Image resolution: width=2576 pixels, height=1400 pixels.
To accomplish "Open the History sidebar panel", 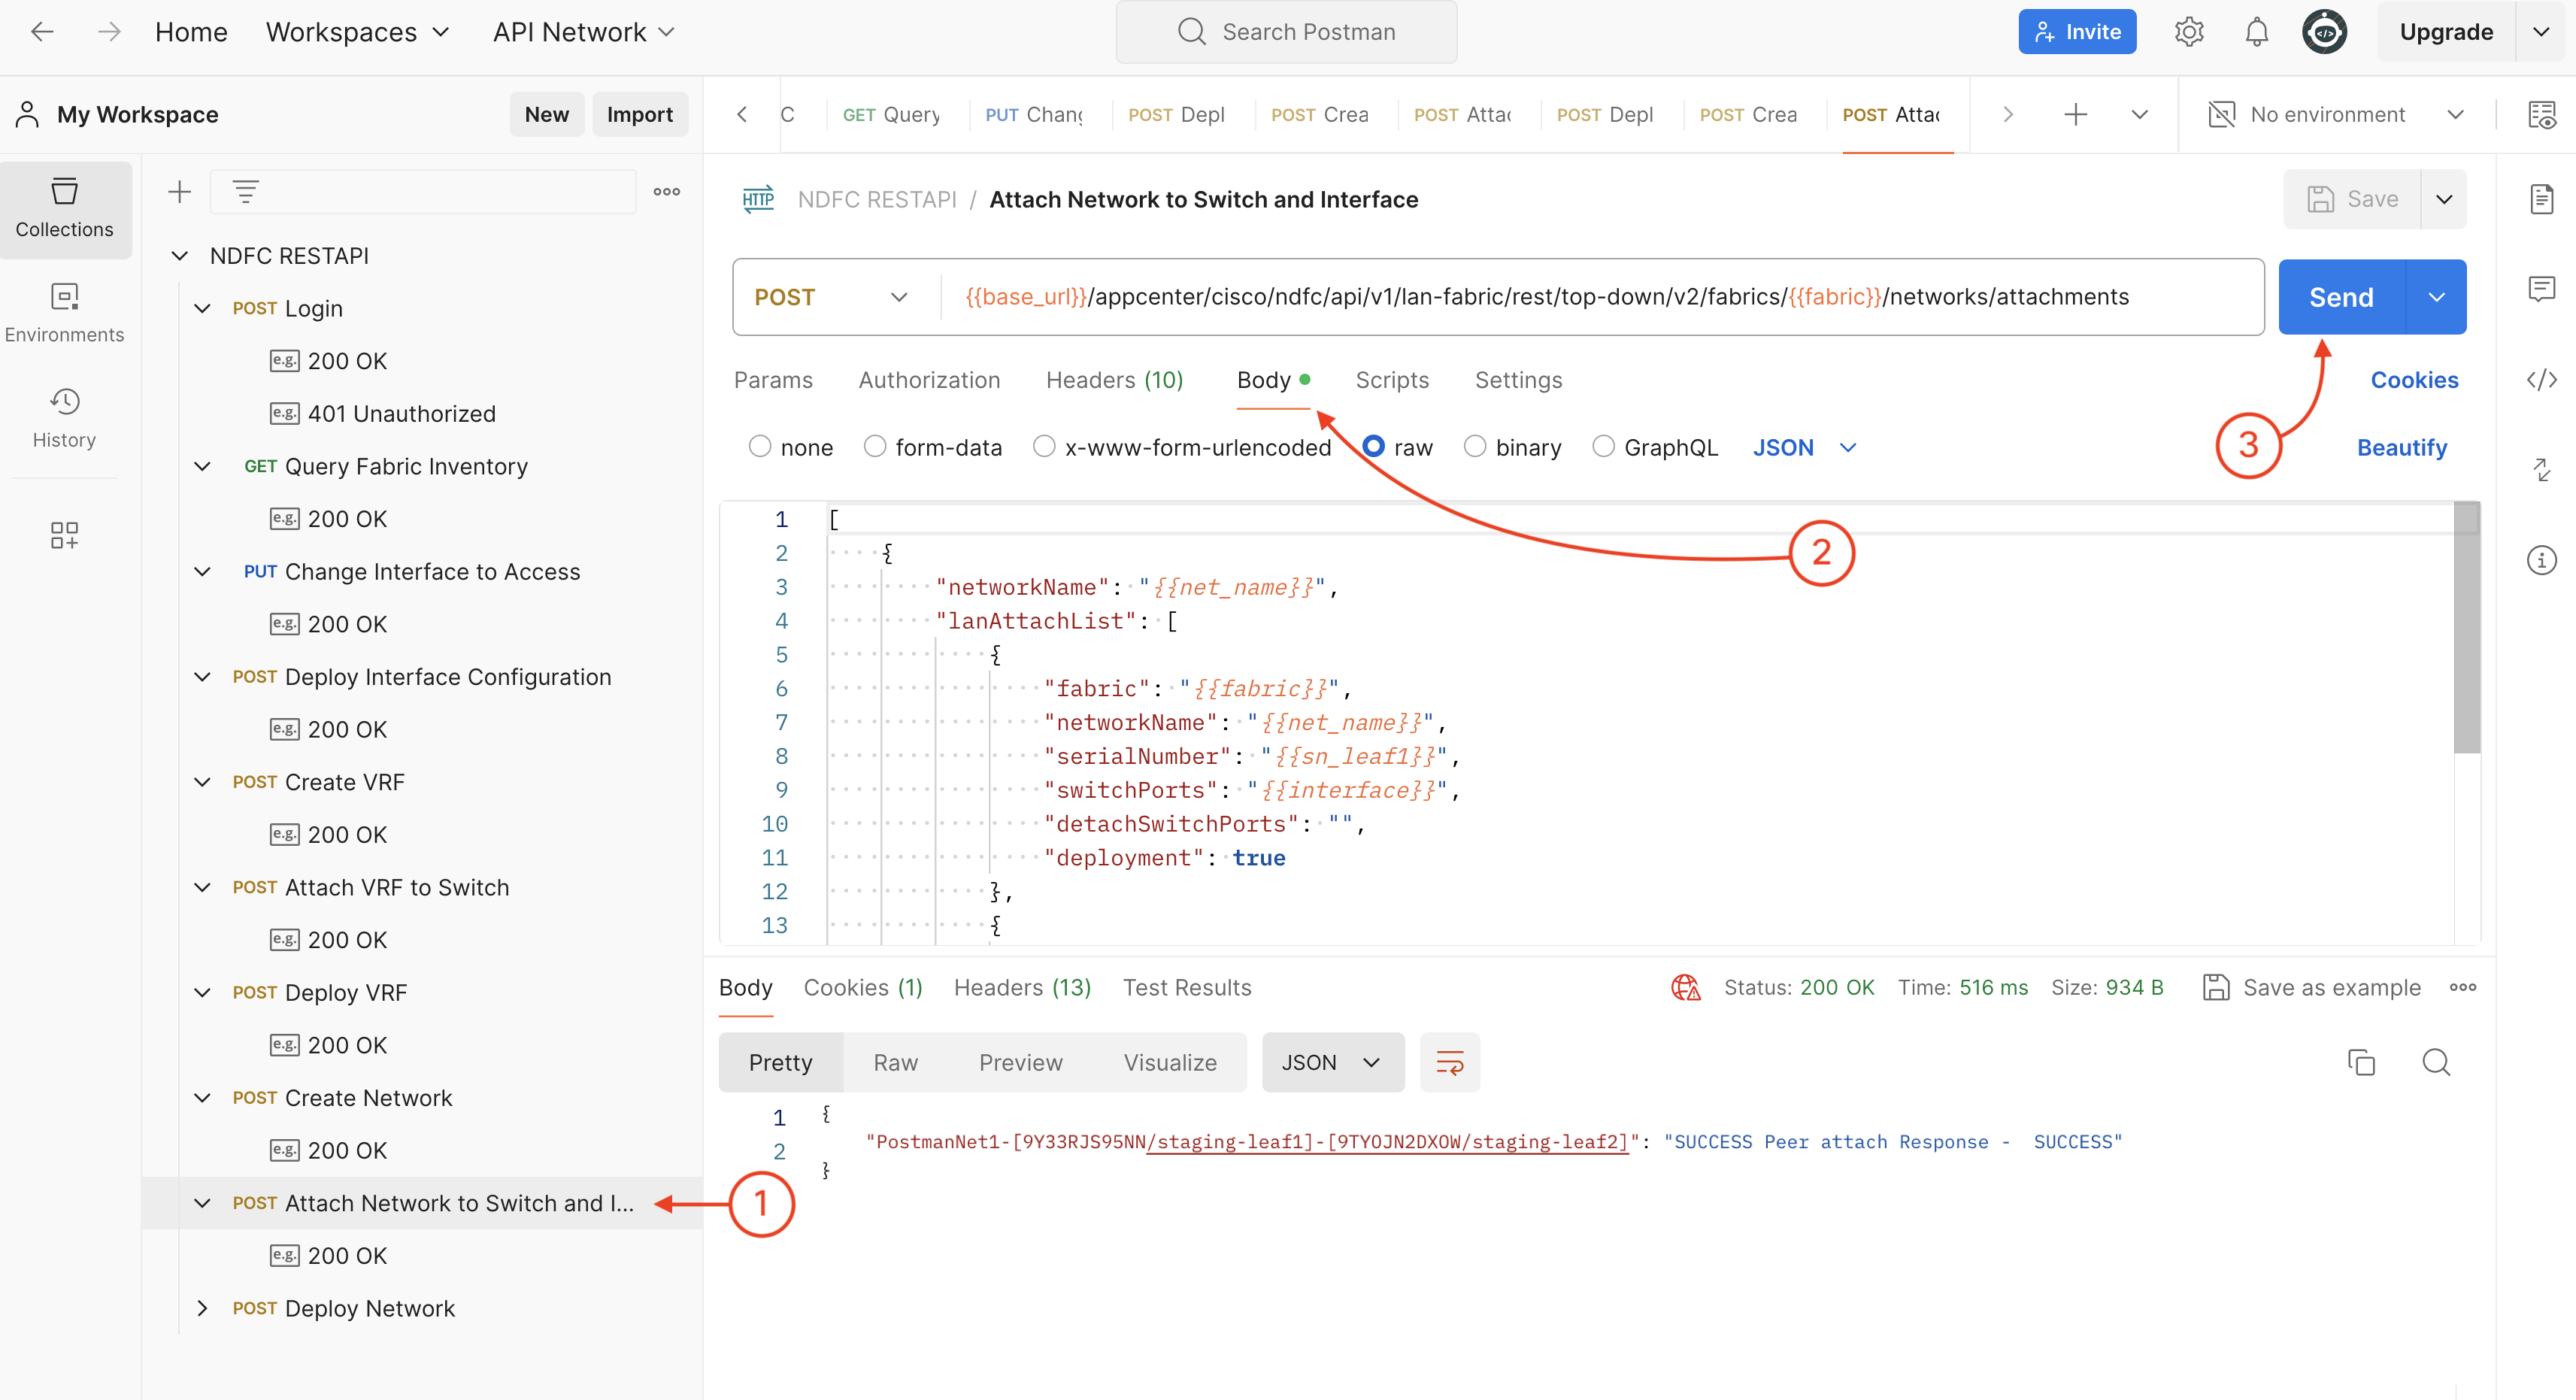I will pyautogui.click(x=65, y=419).
